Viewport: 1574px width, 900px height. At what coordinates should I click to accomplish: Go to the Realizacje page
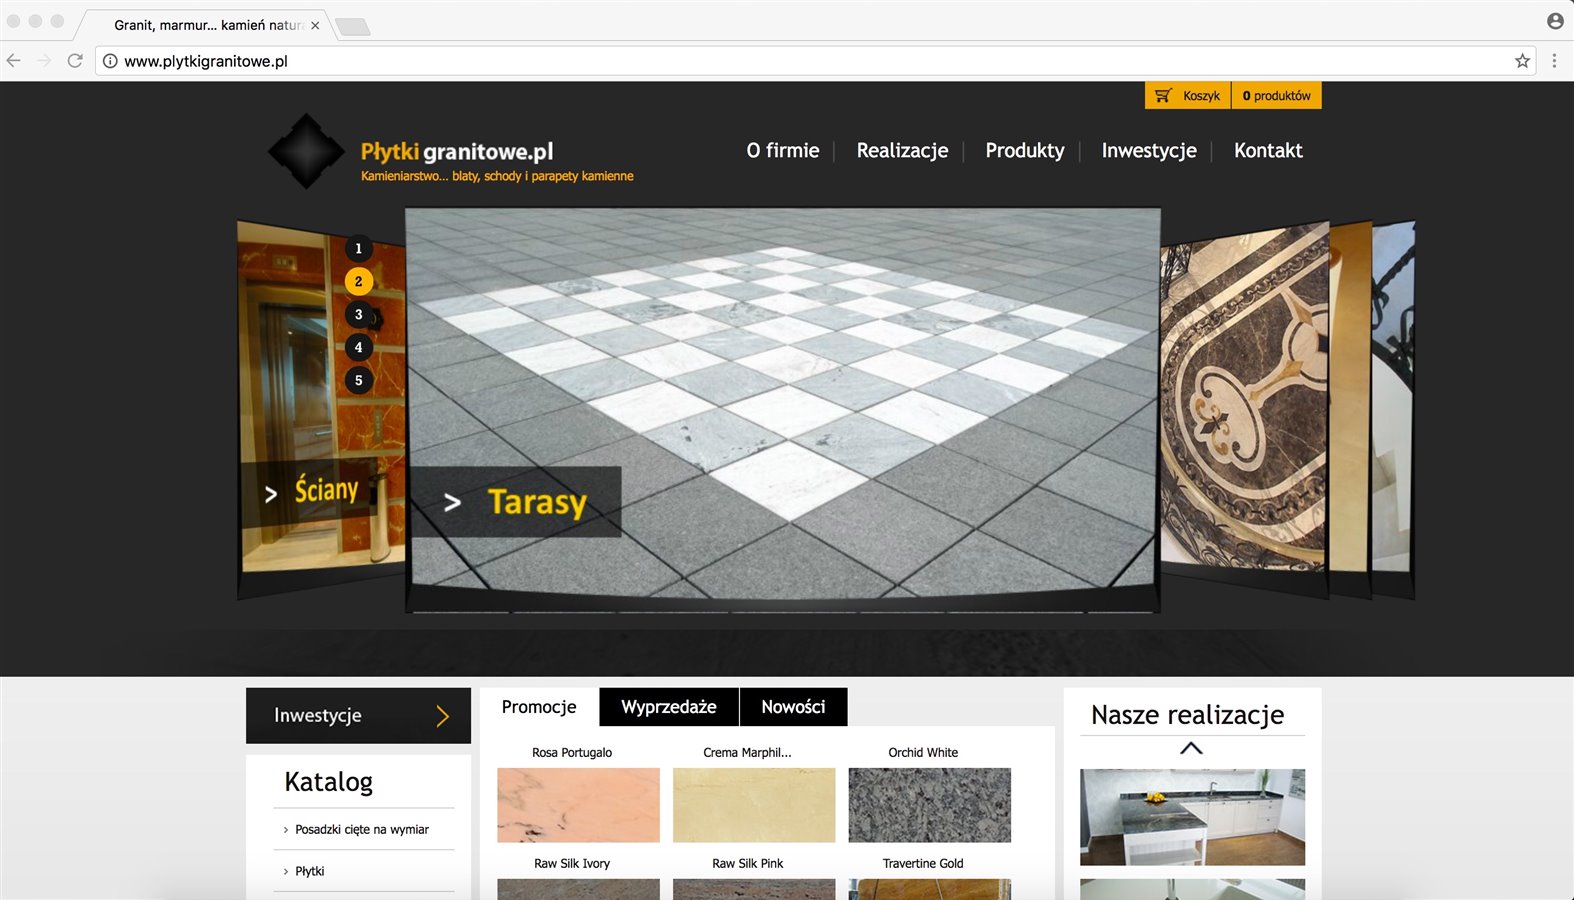pyautogui.click(x=902, y=151)
